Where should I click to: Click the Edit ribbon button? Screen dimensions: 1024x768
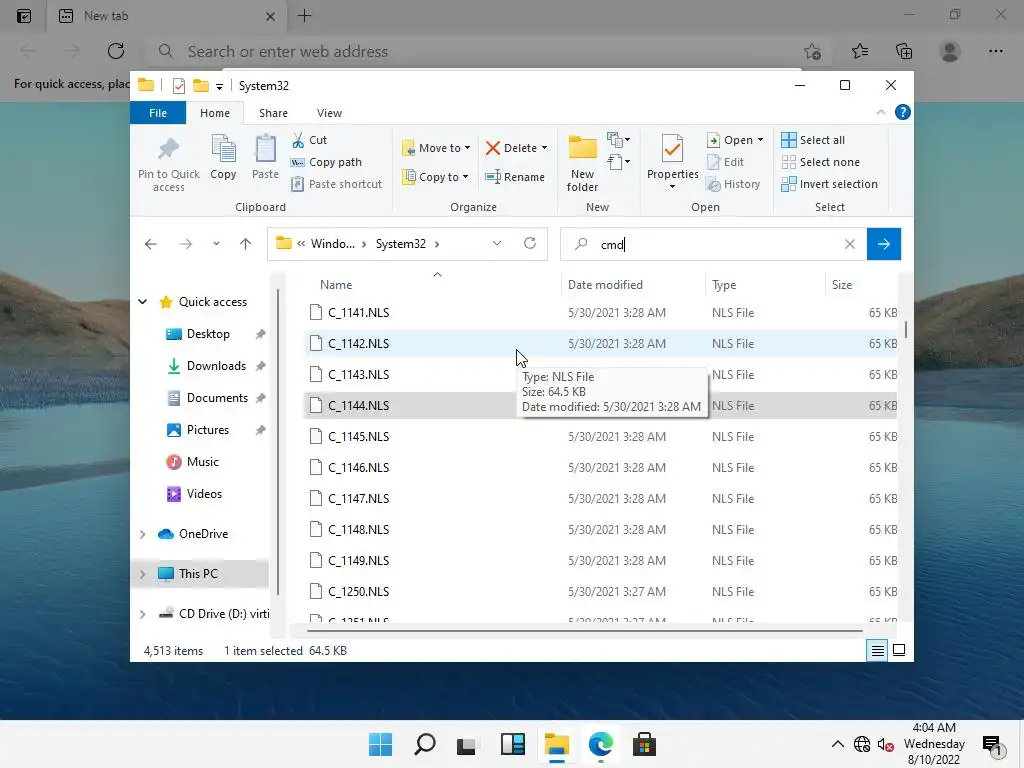pyautogui.click(x=725, y=162)
